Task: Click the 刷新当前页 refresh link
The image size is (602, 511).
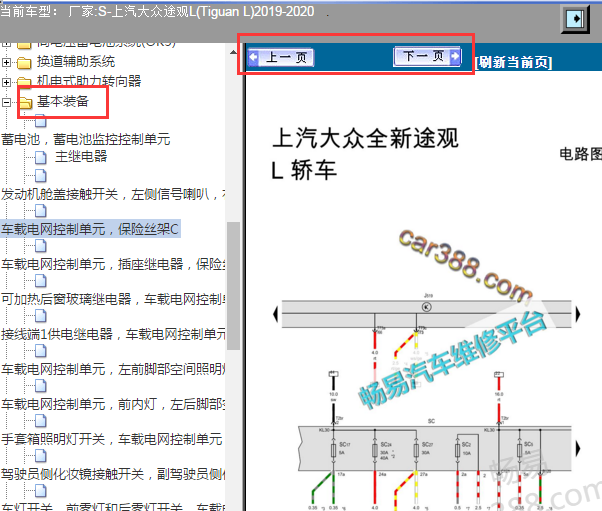Action: tap(514, 62)
